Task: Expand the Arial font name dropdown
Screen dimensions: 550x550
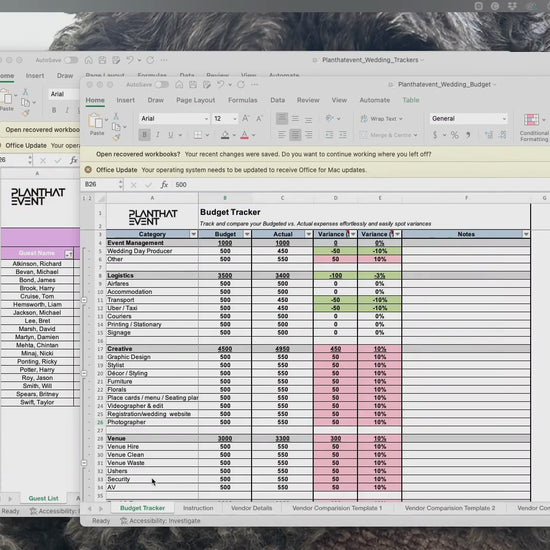Action: coord(206,119)
